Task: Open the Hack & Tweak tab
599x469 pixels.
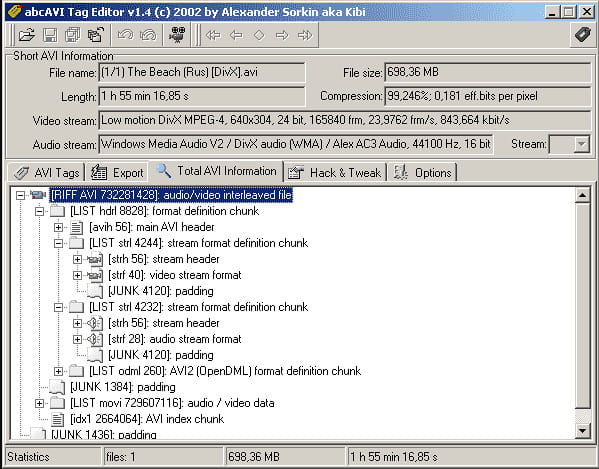Action: point(335,173)
